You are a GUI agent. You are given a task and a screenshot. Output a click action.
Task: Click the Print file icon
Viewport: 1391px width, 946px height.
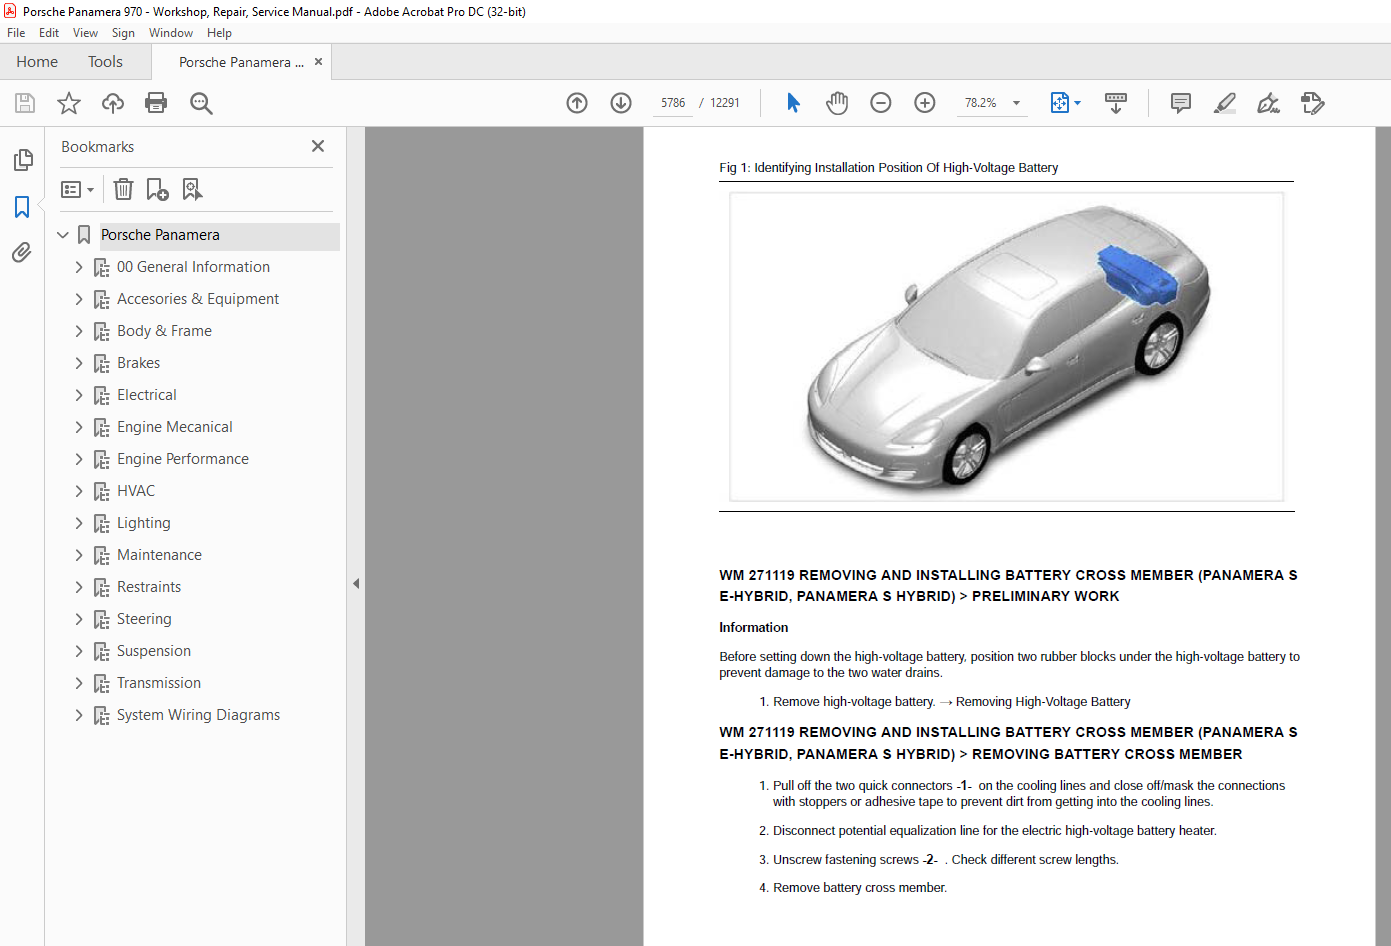click(156, 103)
